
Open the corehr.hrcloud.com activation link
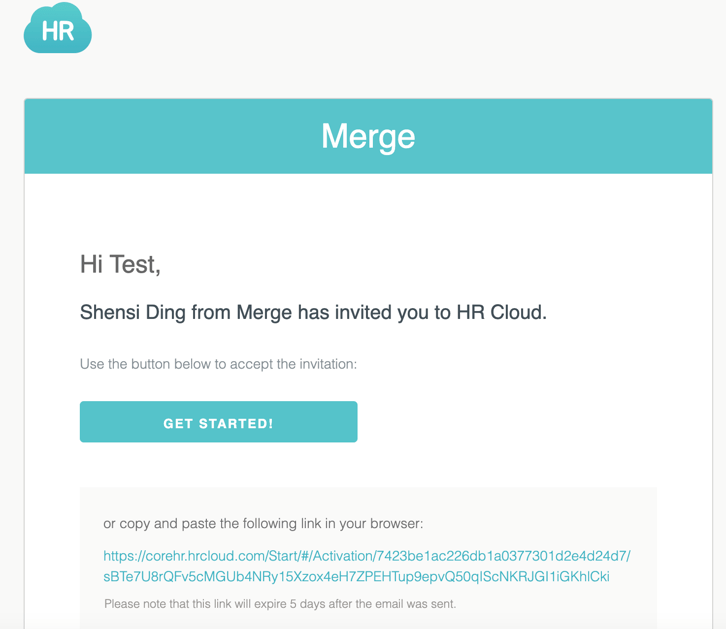point(367,566)
